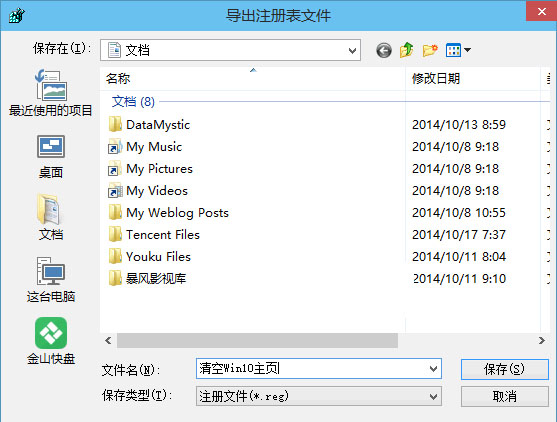The width and height of the screenshot is (557, 422).
Task: Select the Tencent Files folder
Action: coord(163,235)
